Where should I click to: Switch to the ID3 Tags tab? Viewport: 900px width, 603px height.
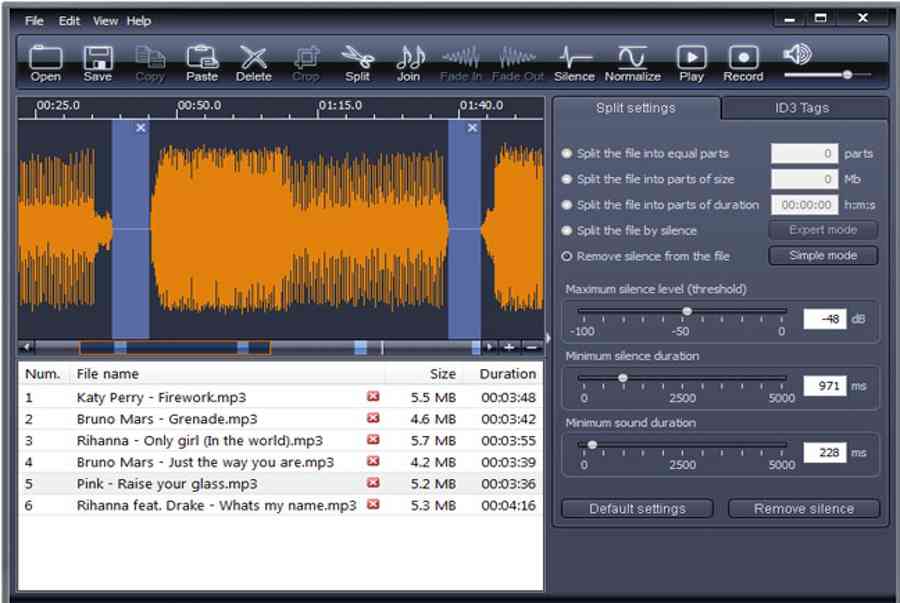pyautogui.click(x=802, y=108)
